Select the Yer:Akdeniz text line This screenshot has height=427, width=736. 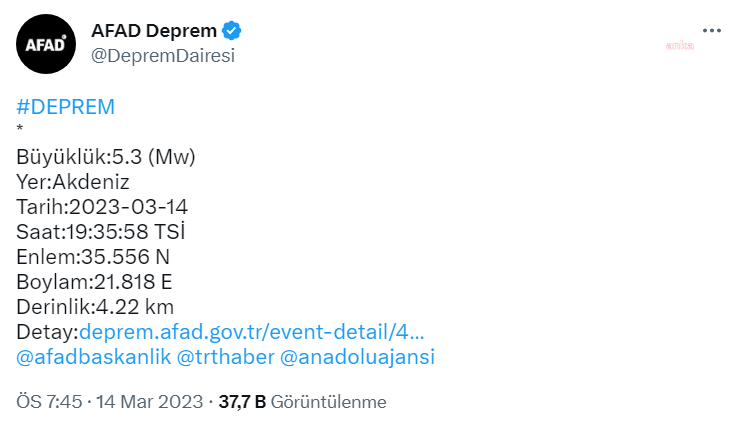73,182
